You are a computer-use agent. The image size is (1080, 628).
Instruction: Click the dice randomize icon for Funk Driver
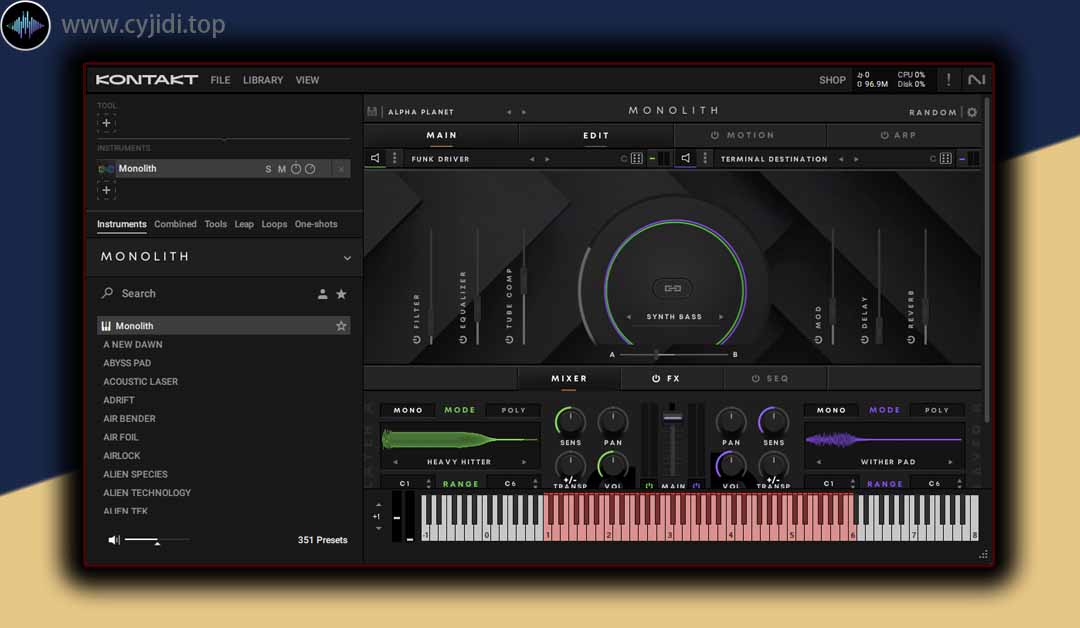(x=636, y=158)
